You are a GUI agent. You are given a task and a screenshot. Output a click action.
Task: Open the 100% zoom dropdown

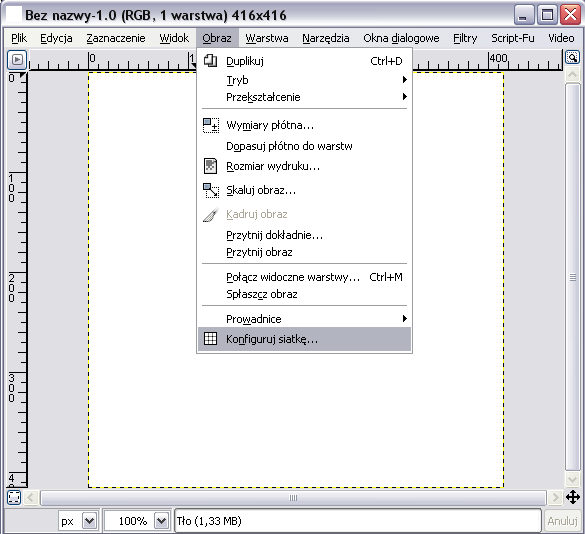pos(162,521)
